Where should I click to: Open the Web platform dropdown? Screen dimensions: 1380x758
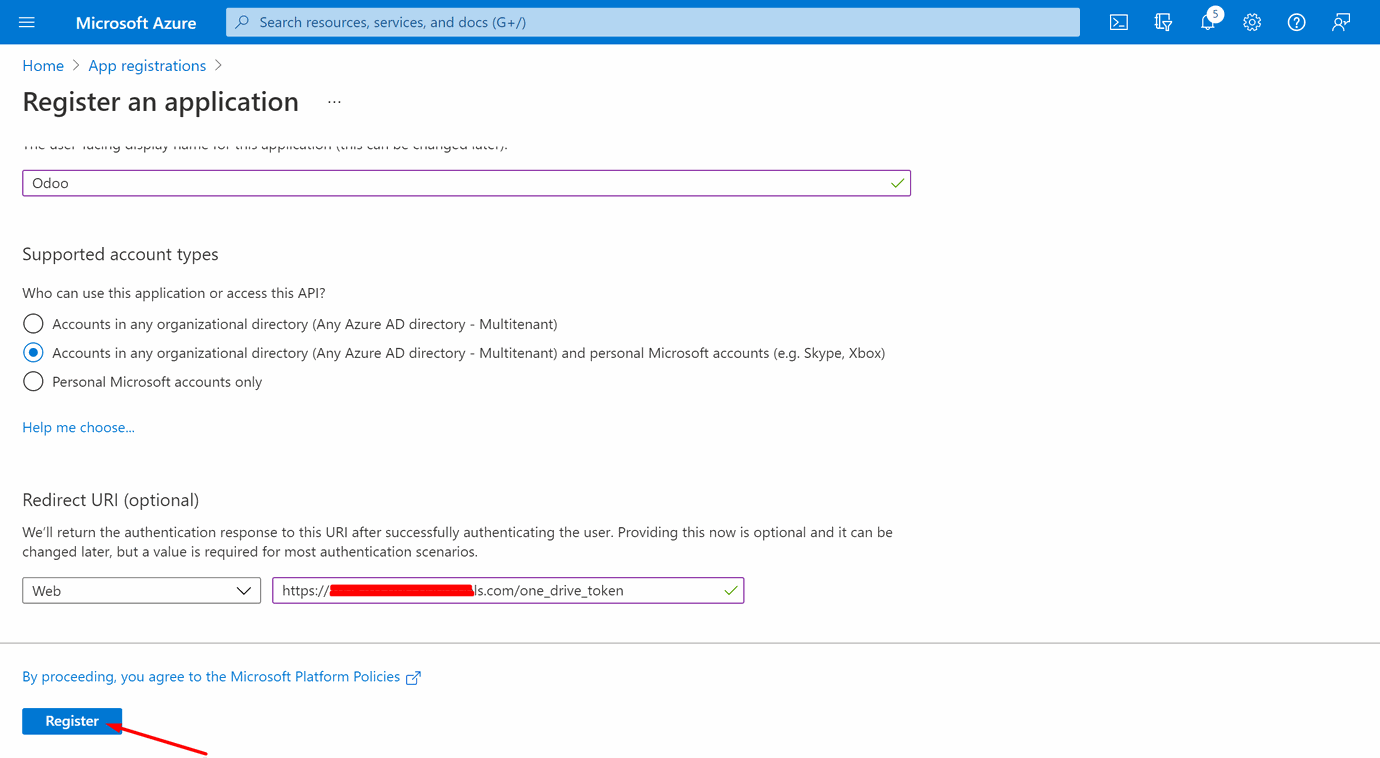click(141, 591)
